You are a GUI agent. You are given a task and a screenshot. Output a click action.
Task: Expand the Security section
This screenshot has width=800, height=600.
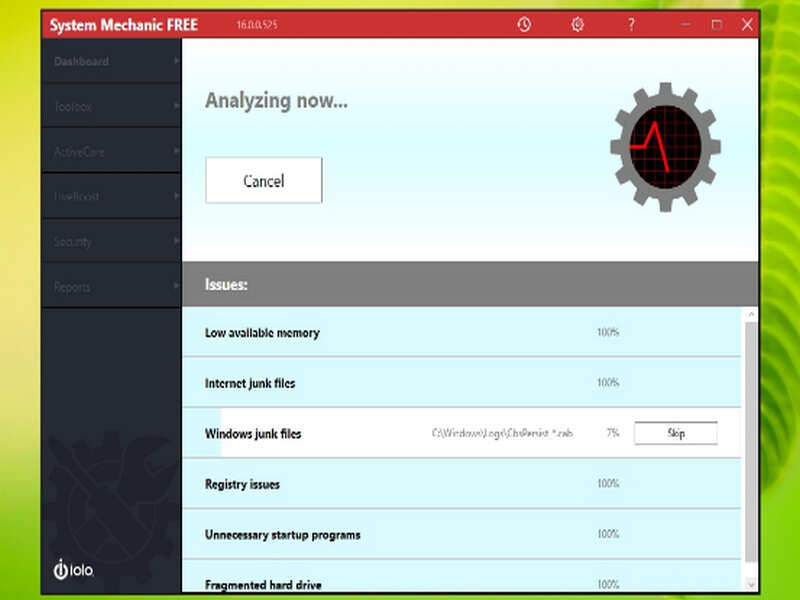pyautogui.click(x=174, y=241)
